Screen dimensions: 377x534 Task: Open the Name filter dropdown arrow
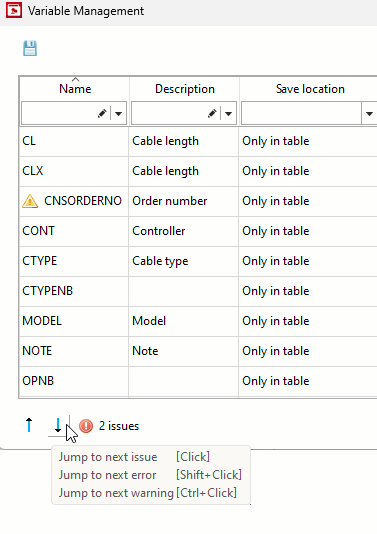119,113
